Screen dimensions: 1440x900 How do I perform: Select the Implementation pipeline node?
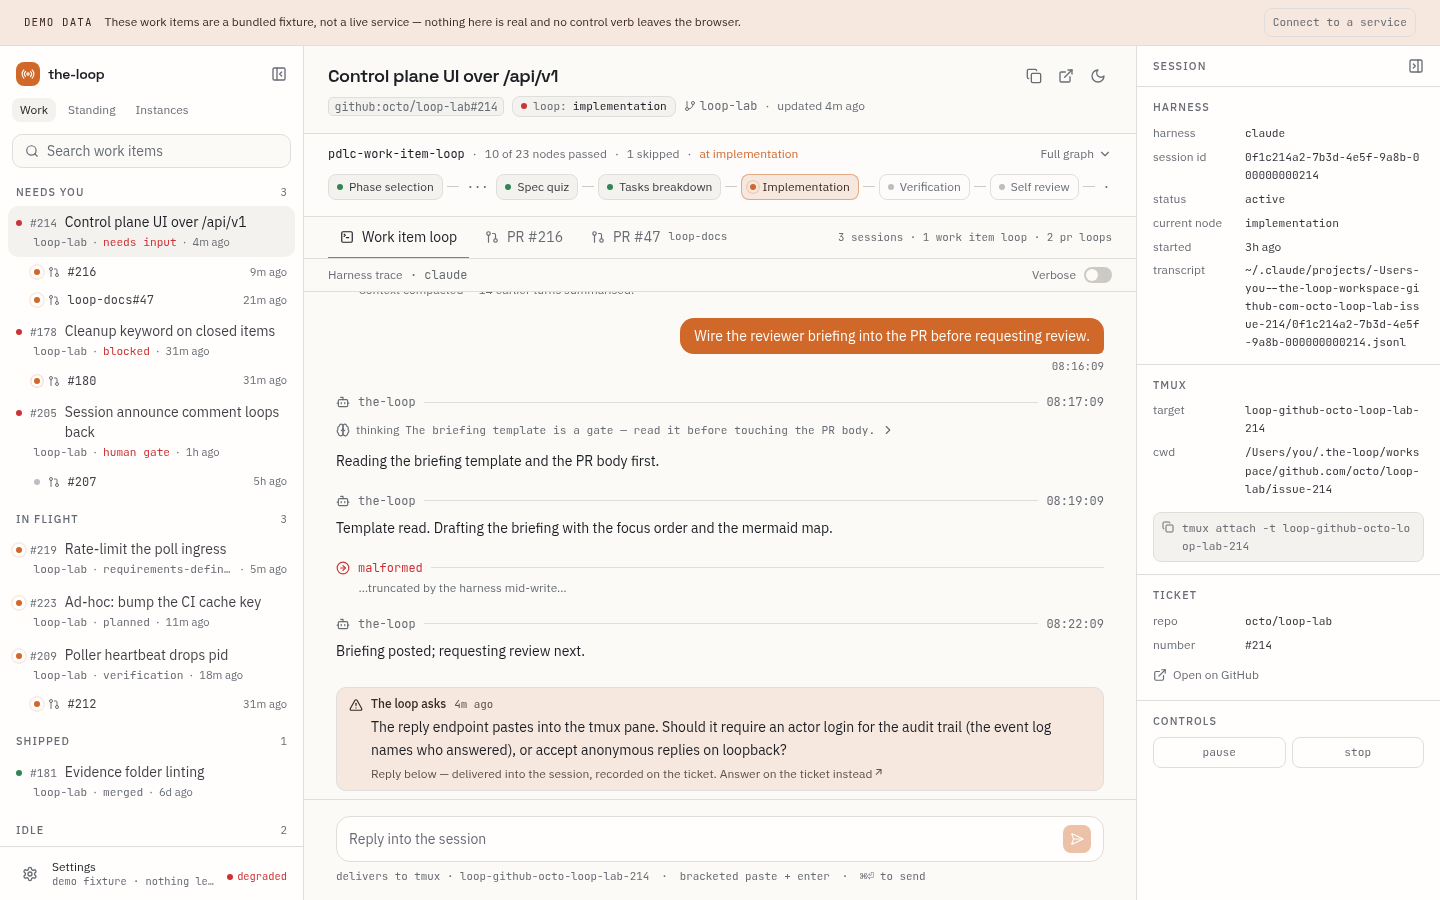(x=800, y=187)
